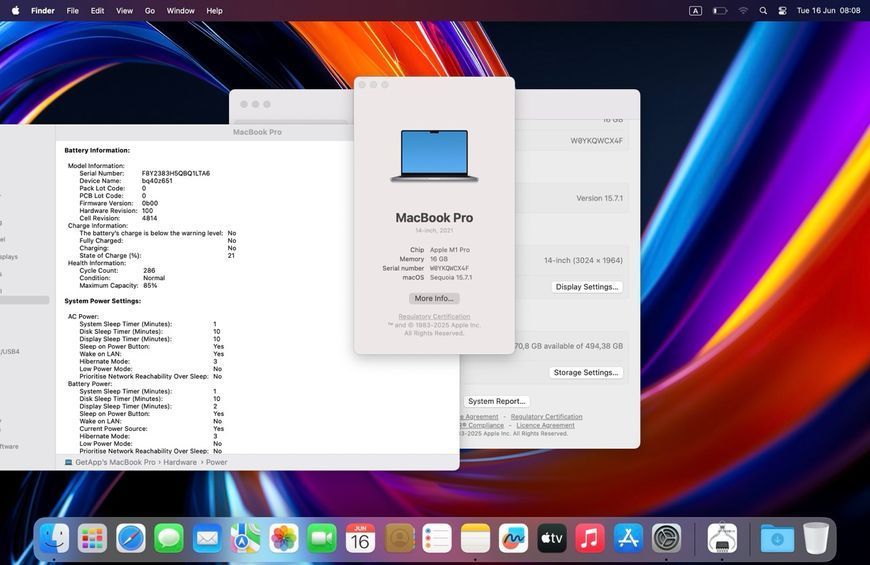Open Display Settings... in About window
The width and height of the screenshot is (870, 565).
pyautogui.click(x=587, y=287)
